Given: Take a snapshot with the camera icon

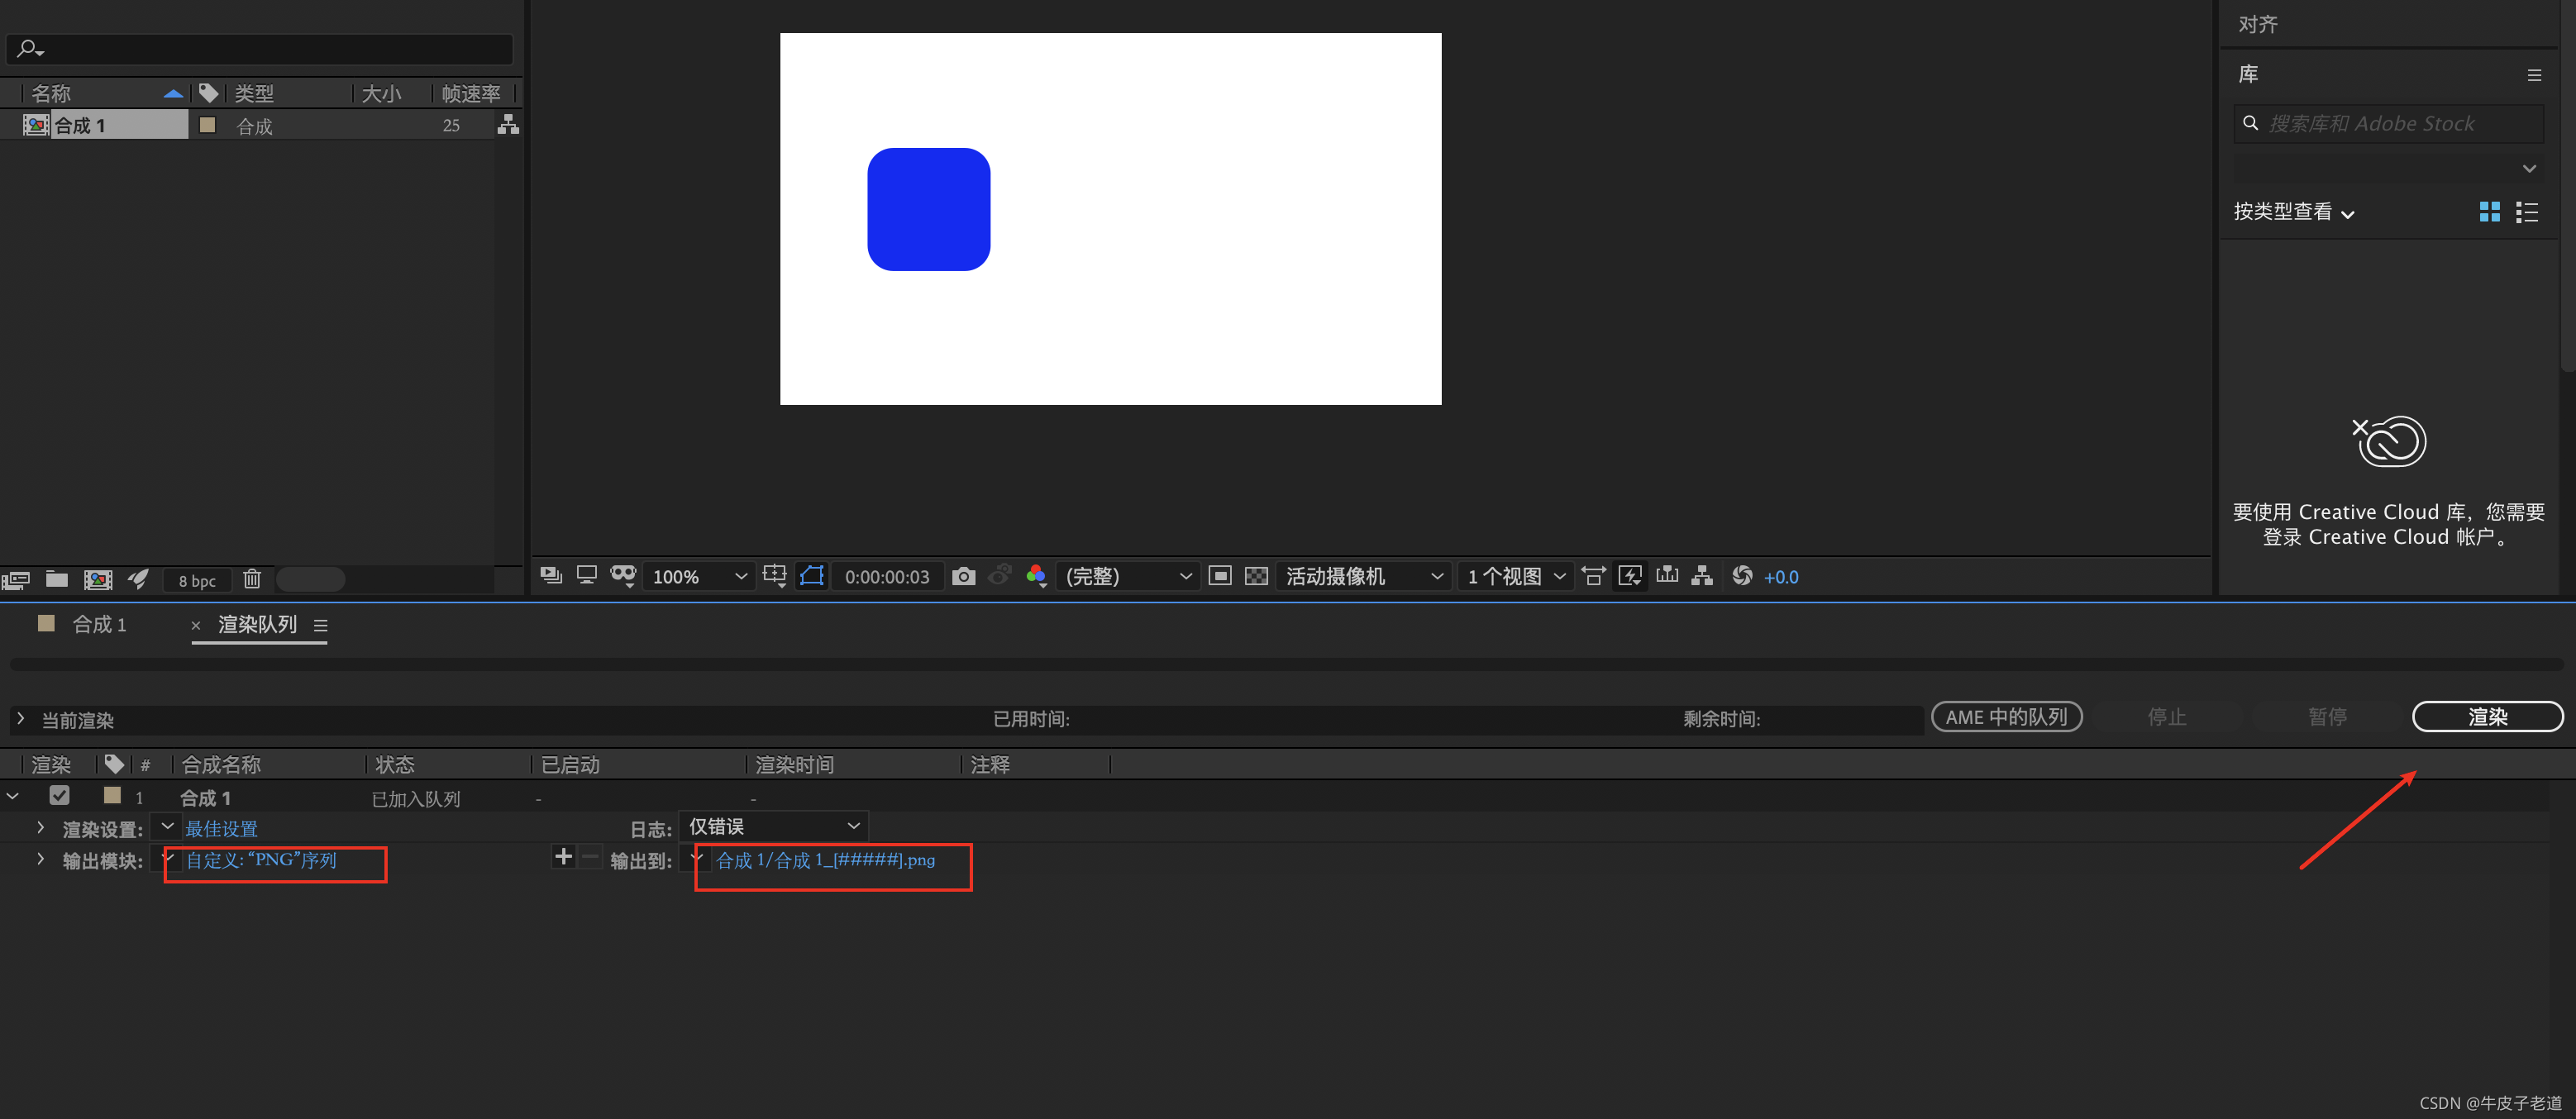Looking at the screenshot, I should 963,576.
